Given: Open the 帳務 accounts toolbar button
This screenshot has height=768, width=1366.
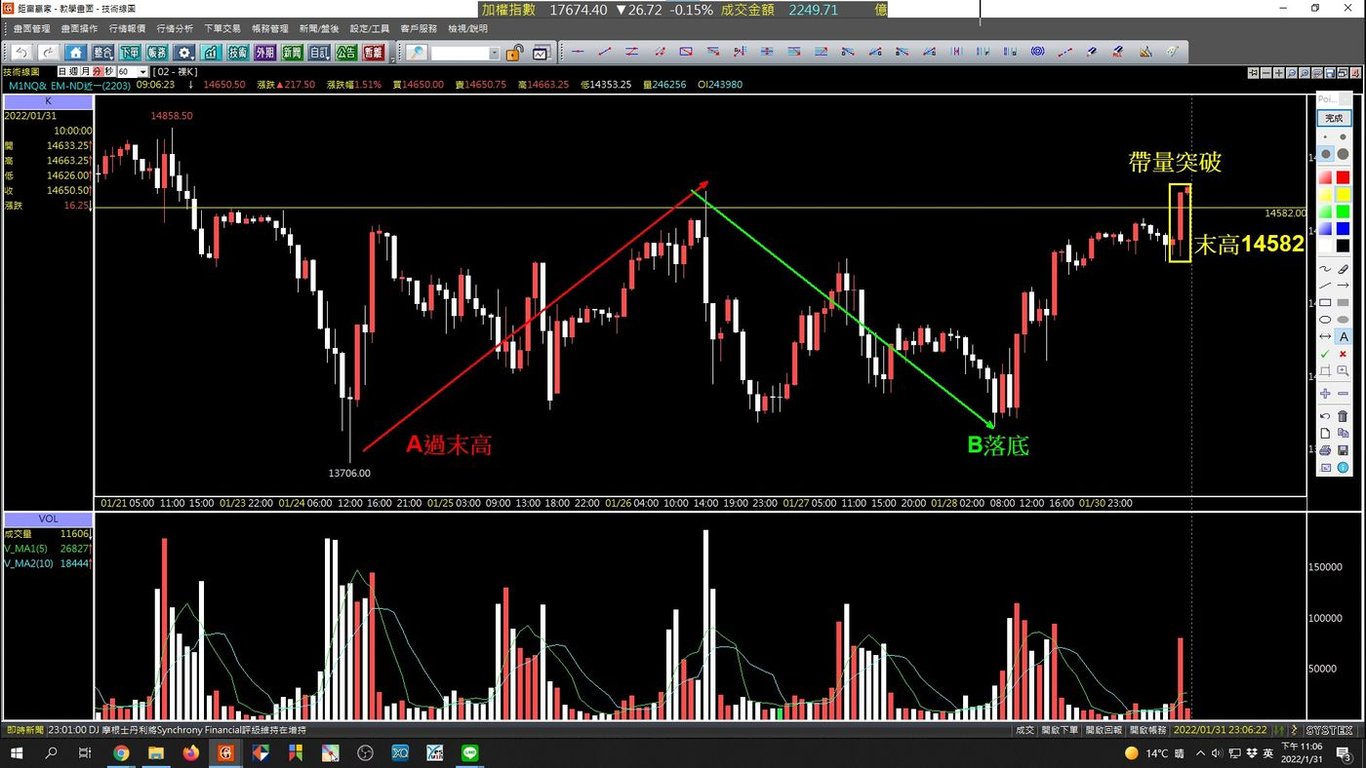Looking at the screenshot, I should click(157, 52).
